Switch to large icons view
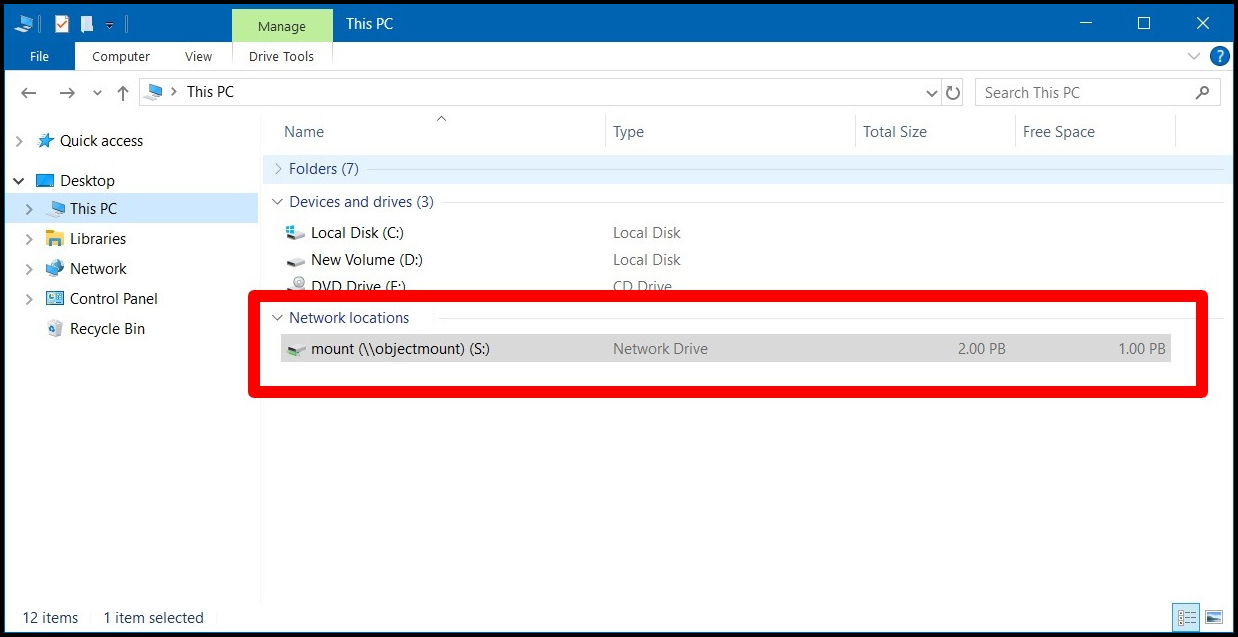Screen dimensions: 1238x637 click(1214, 617)
